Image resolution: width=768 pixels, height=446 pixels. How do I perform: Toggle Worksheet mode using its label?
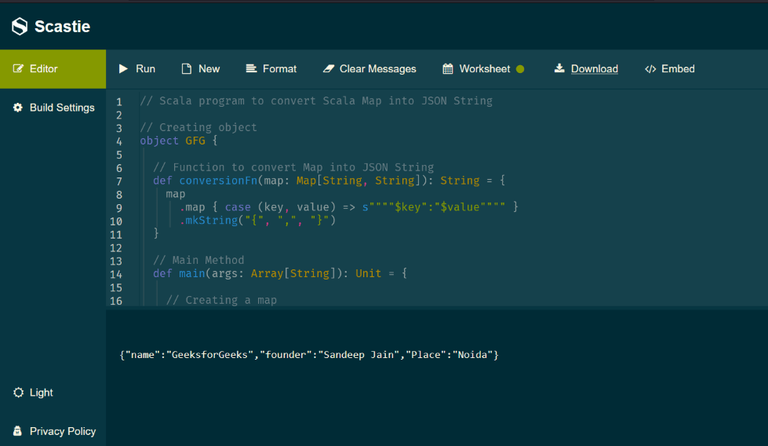click(484, 69)
